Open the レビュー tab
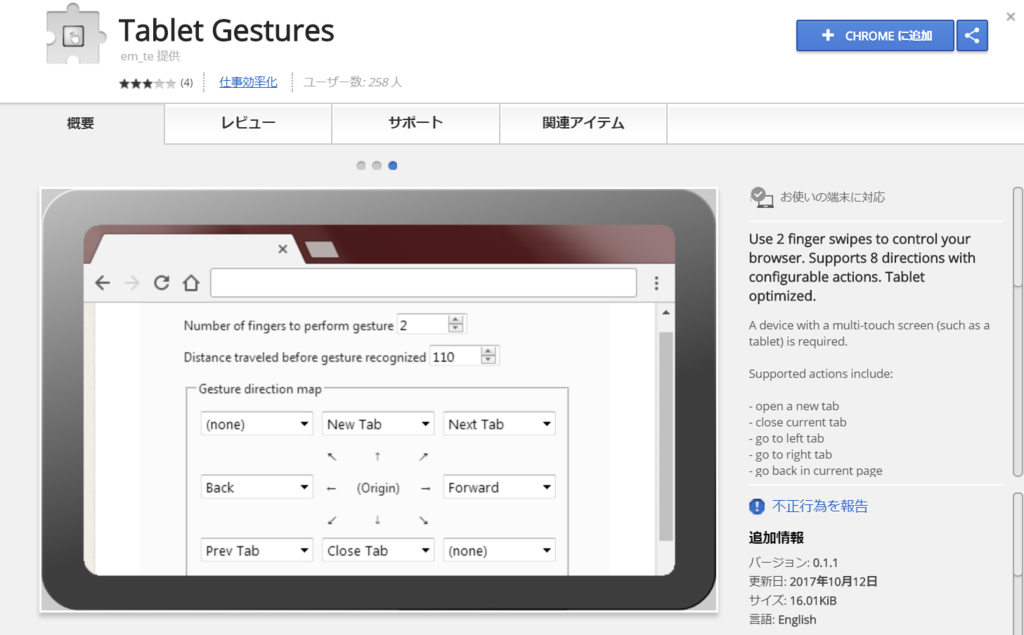 click(248, 123)
